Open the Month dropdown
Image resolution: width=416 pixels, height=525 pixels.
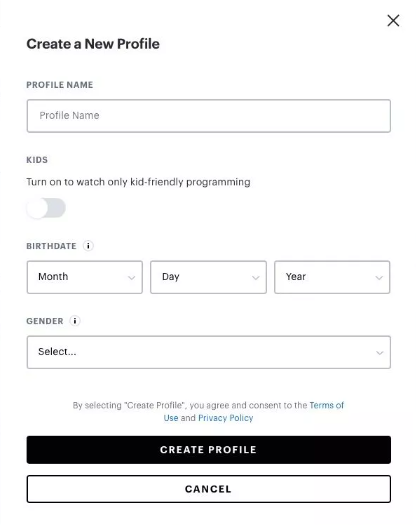click(85, 277)
